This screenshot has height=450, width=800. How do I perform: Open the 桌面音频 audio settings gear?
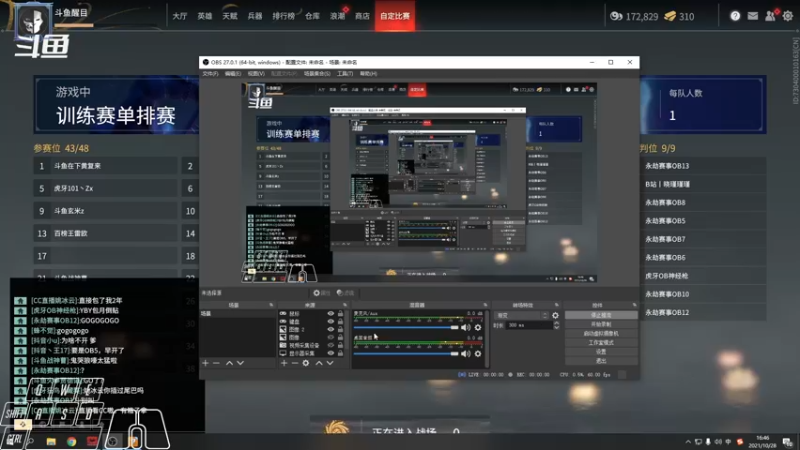pyautogui.click(x=478, y=353)
